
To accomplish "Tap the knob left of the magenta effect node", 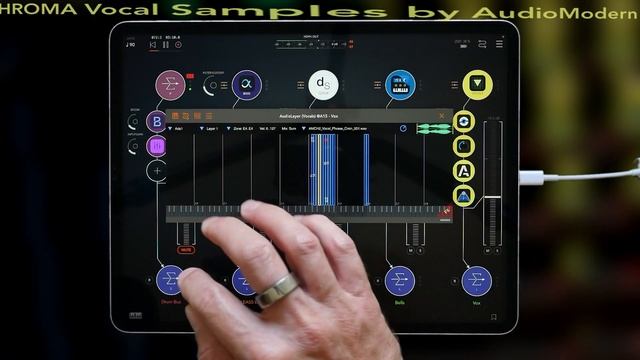I will (x=134, y=146).
